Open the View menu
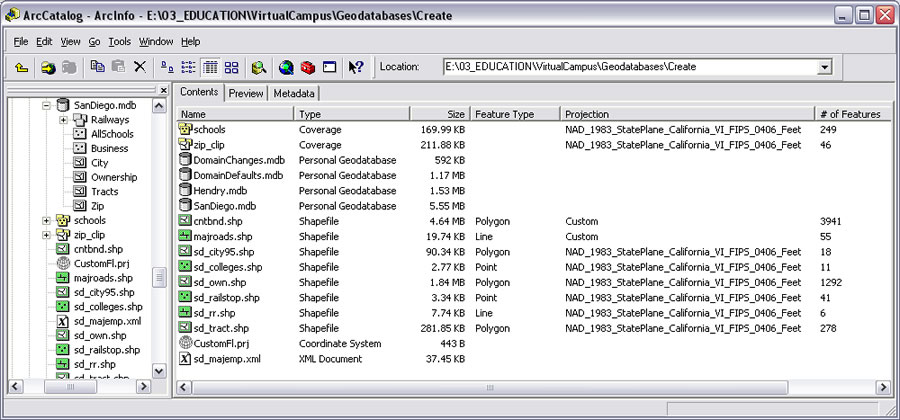 [x=71, y=41]
